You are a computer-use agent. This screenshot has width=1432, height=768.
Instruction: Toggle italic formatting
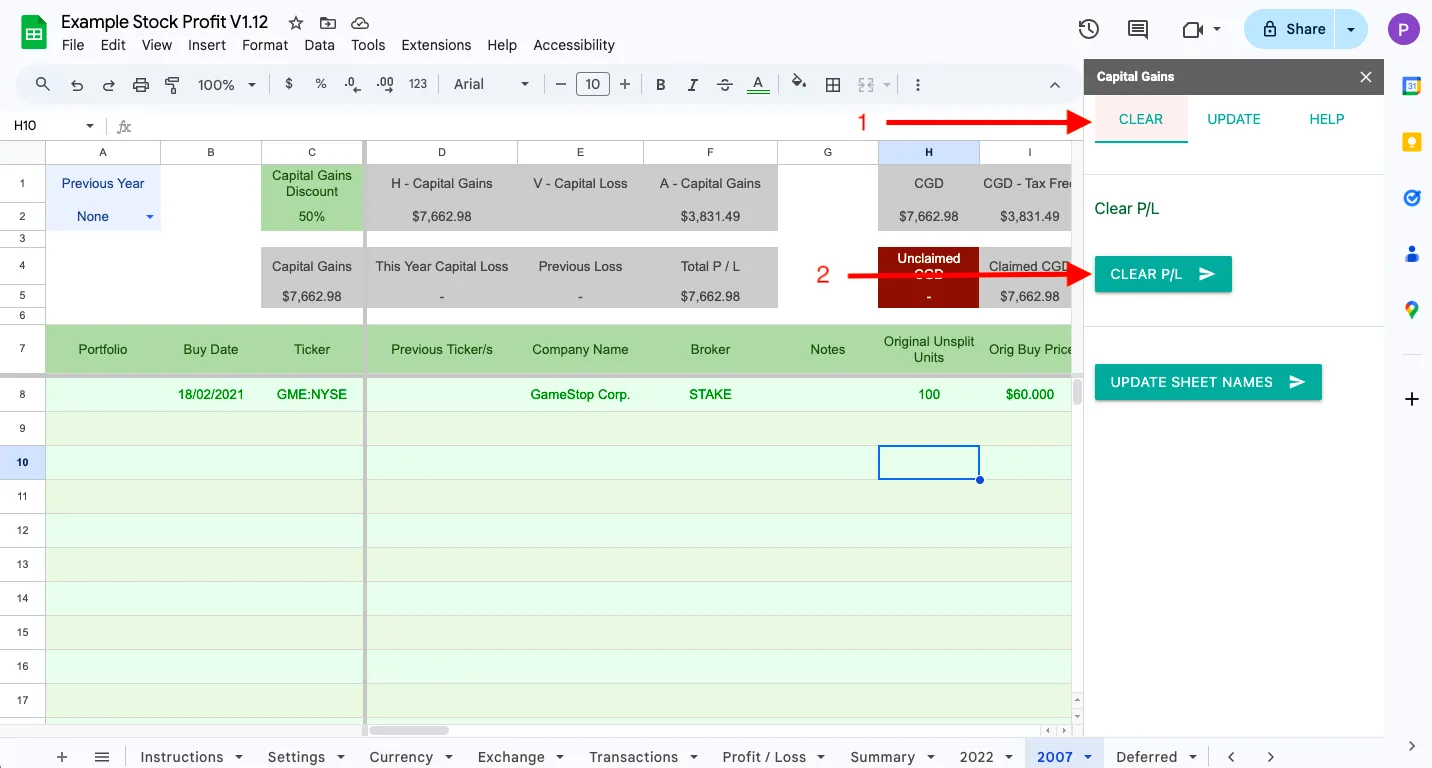pos(693,85)
